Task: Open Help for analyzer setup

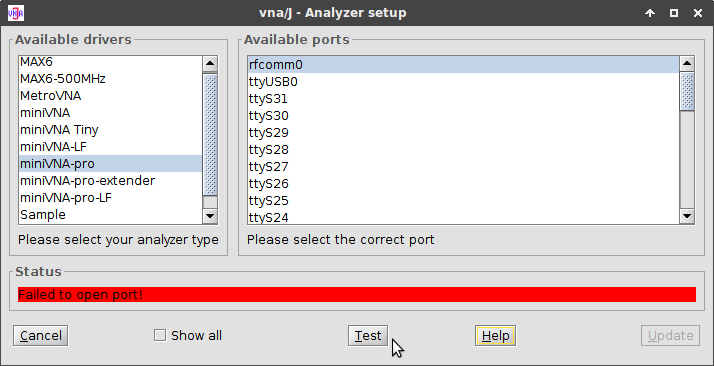Action: pyautogui.click(x=495, y=336)
